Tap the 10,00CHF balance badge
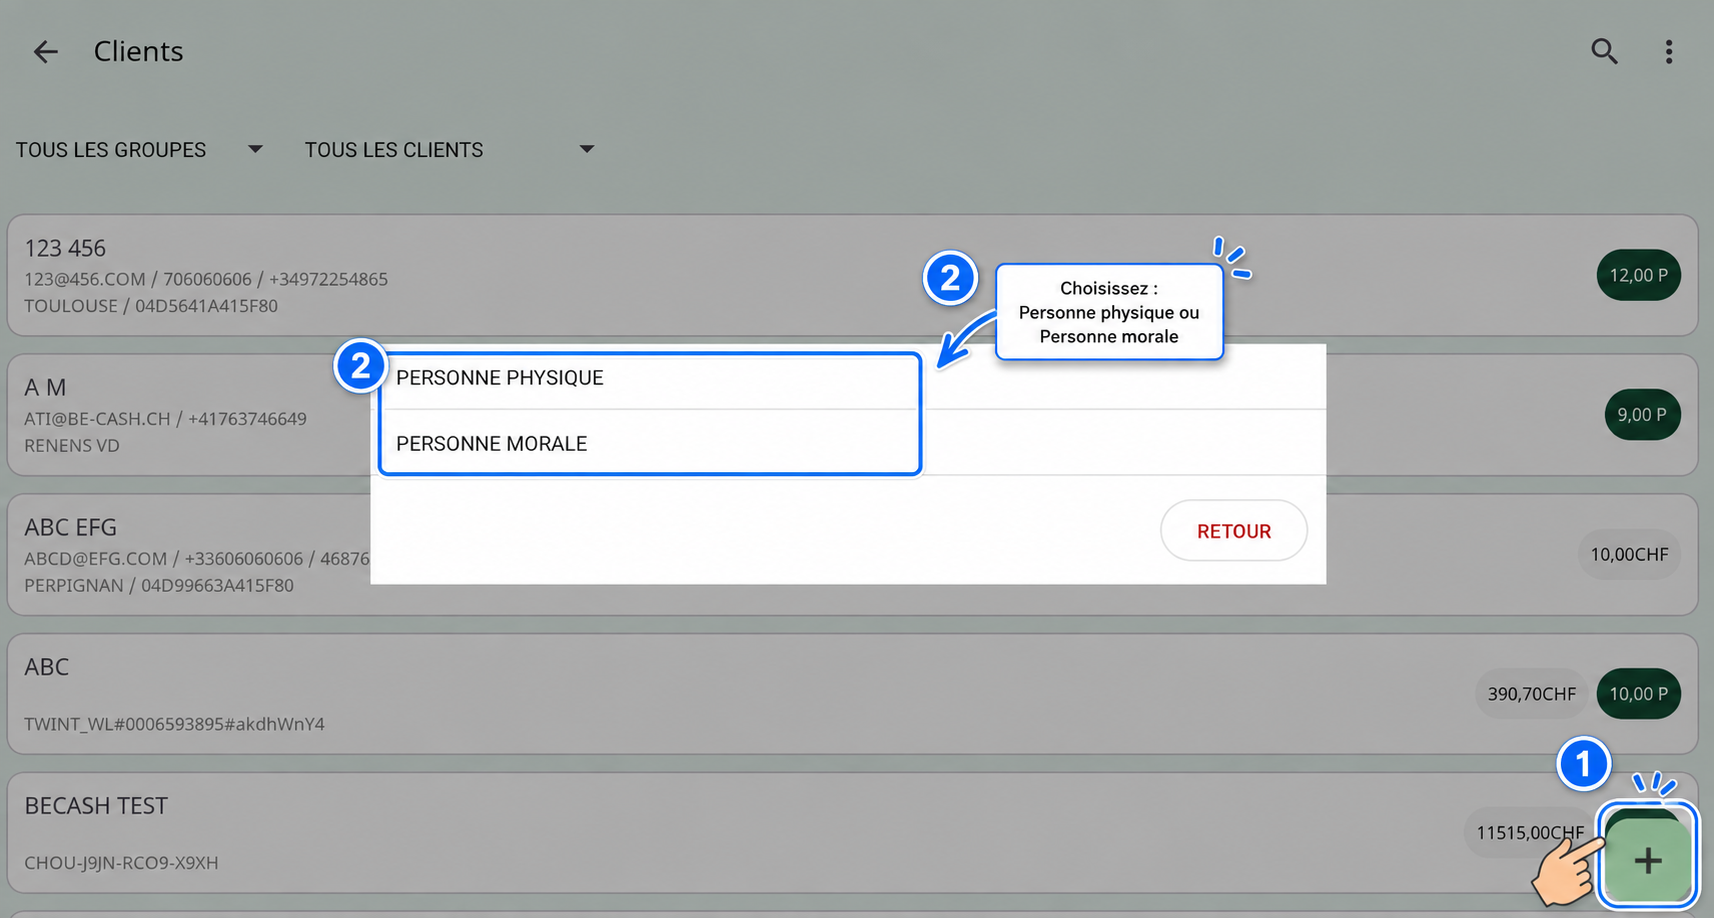The height and width of the screenshot is (918, 1714). pyautogui.click(x=1629, y=554)
